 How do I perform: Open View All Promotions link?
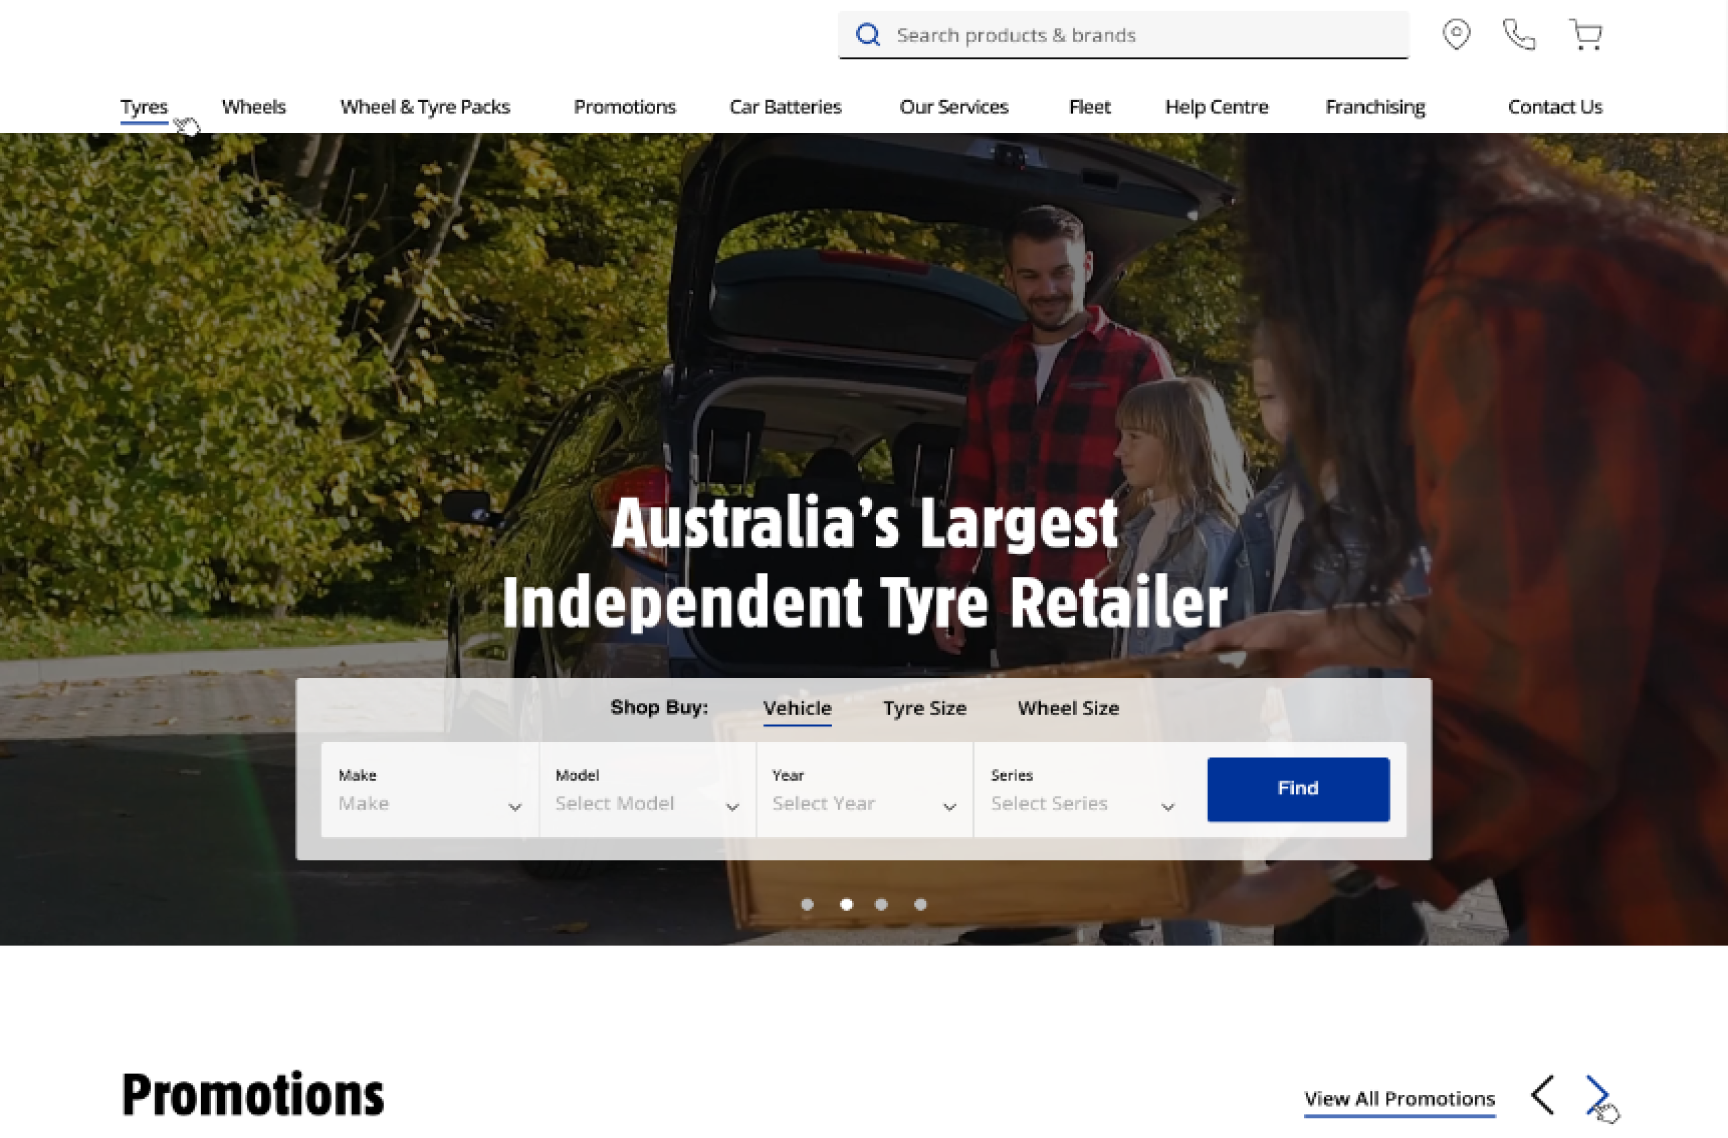pos(1400,1099)
